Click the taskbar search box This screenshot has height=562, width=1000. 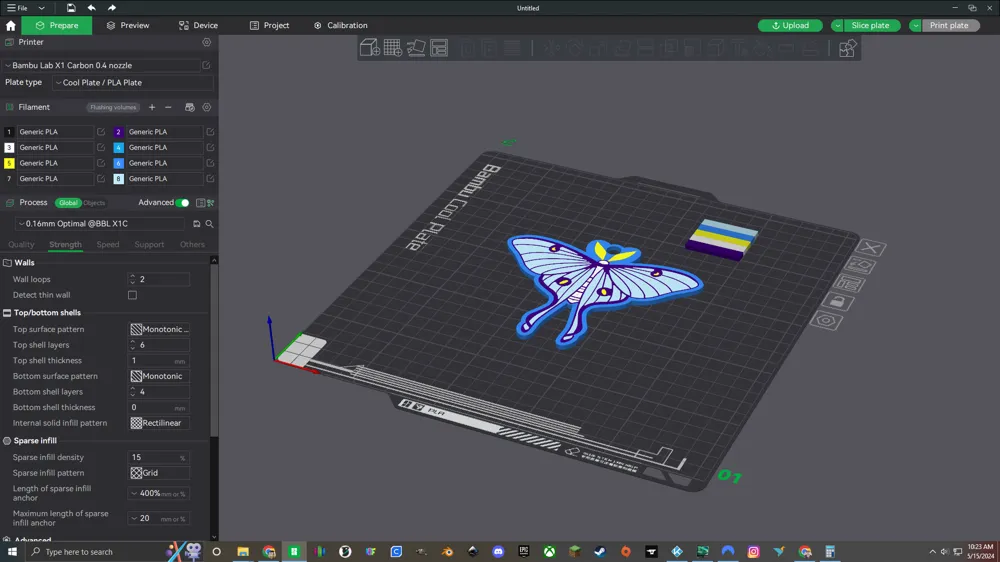point(96,552)
